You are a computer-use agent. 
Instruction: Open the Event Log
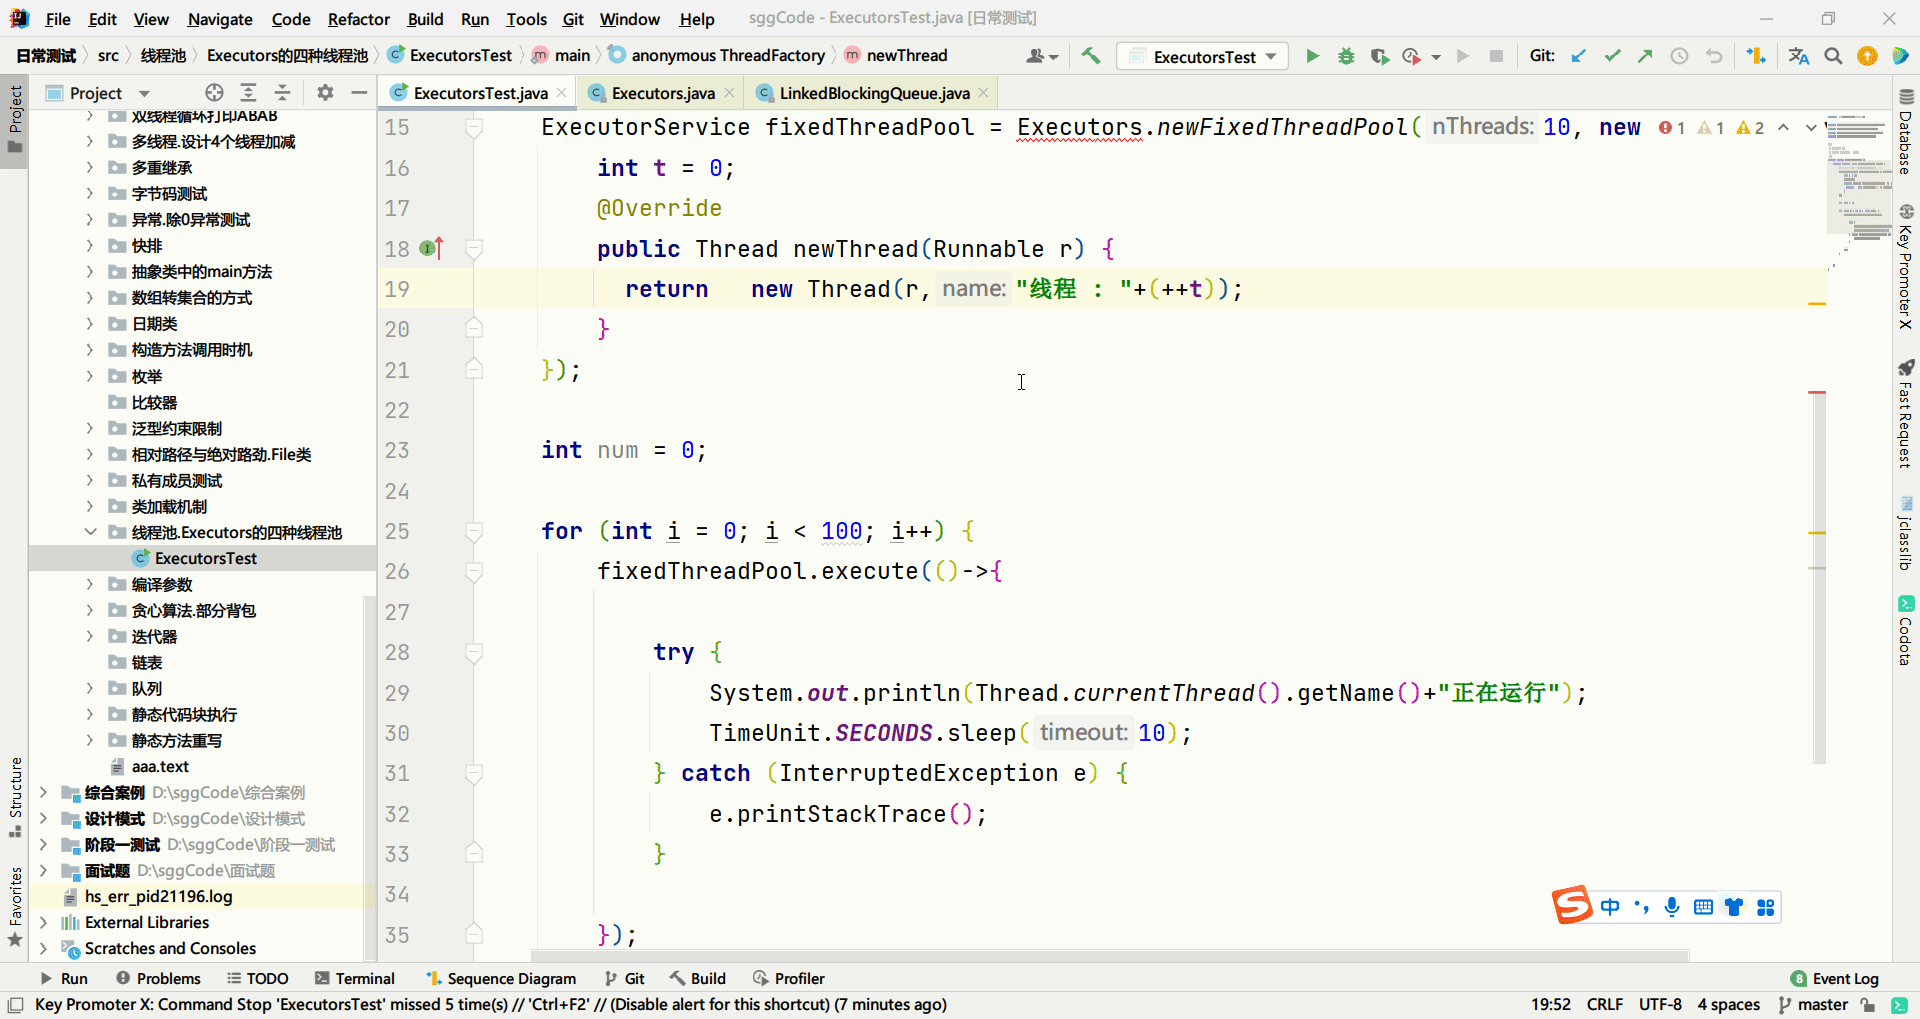pyautogui.click(x=1835, y=978)
